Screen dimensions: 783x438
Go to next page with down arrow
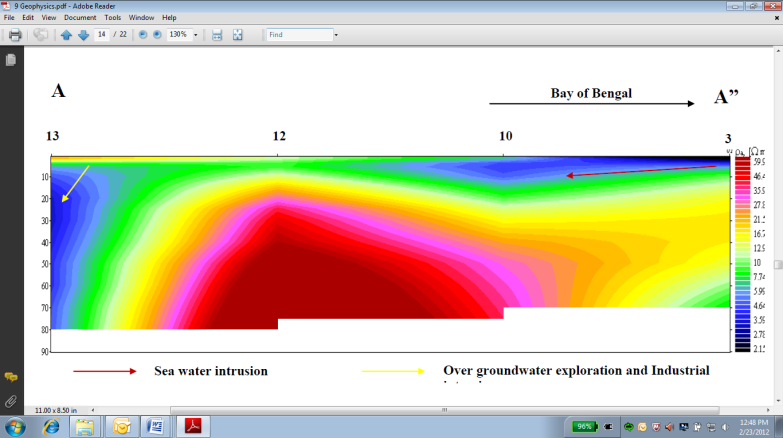83,35
